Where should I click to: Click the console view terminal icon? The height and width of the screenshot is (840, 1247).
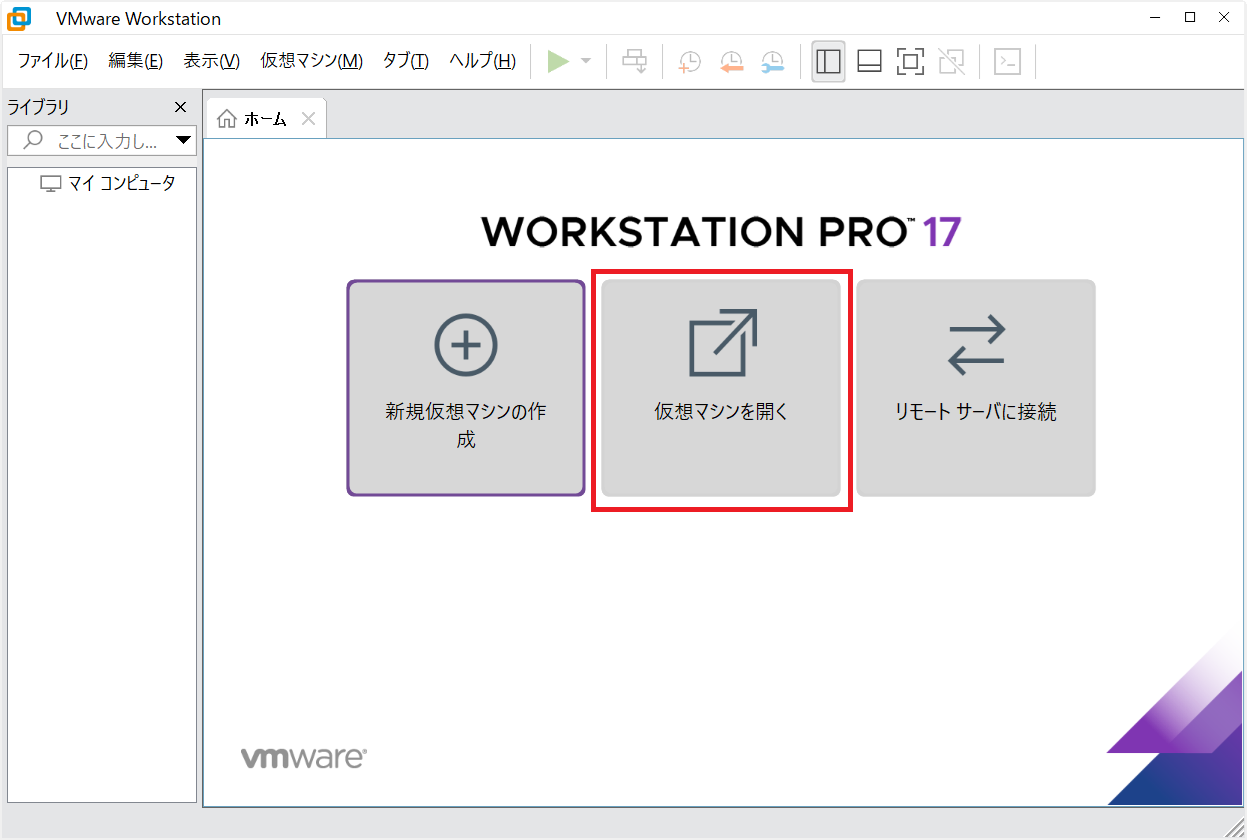click(1007, 62)
